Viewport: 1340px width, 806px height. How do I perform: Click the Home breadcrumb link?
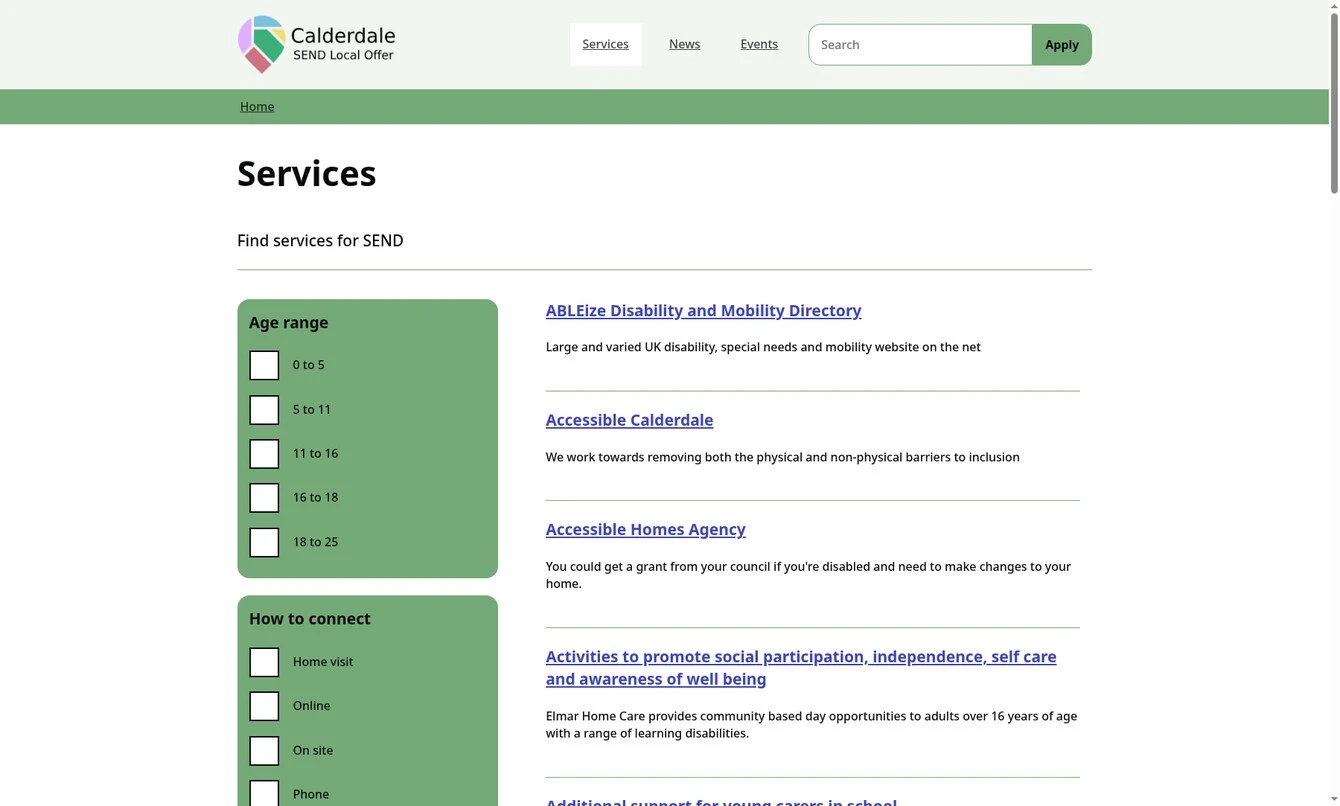257,107
